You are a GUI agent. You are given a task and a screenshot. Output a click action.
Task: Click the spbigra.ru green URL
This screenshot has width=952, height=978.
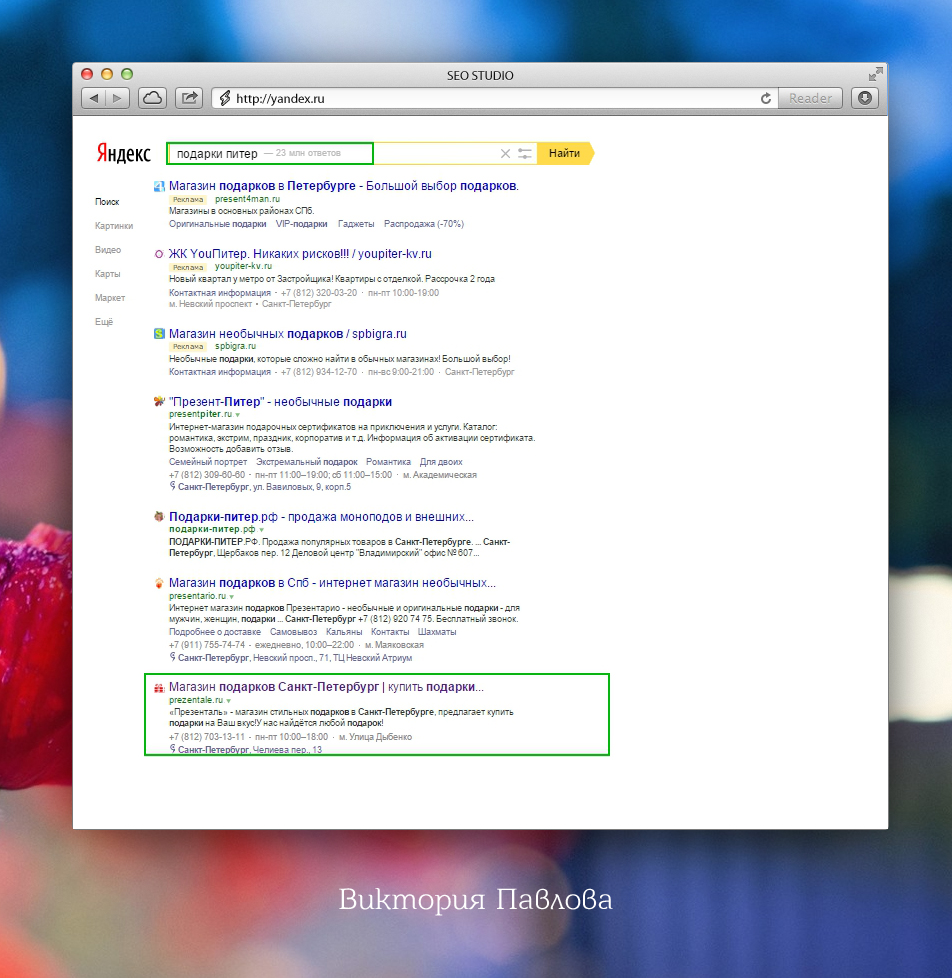(235, 346)
